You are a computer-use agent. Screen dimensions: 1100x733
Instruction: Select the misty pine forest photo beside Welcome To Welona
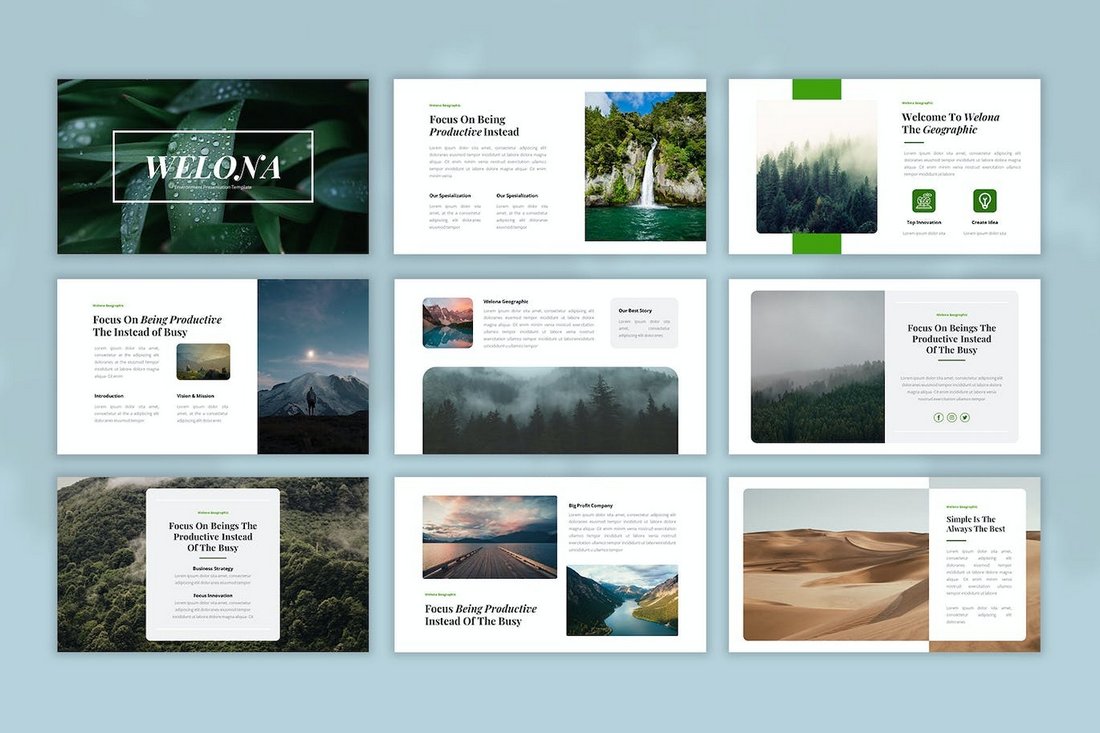click(x=817, y=167)
